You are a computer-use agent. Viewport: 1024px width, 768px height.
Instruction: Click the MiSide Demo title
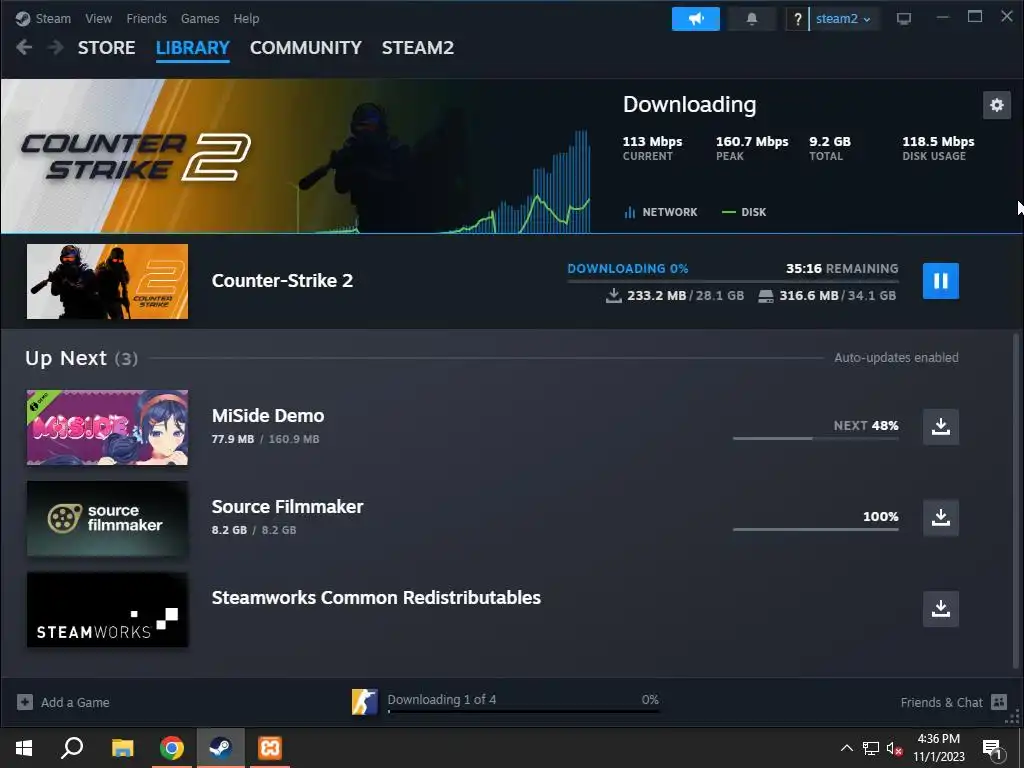pos(268,415)
